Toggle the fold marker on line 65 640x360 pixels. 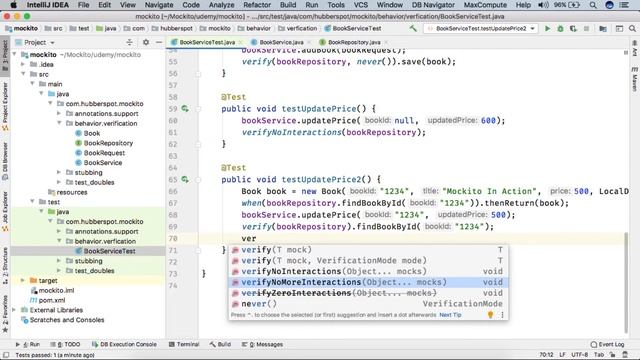pos(198,180)
